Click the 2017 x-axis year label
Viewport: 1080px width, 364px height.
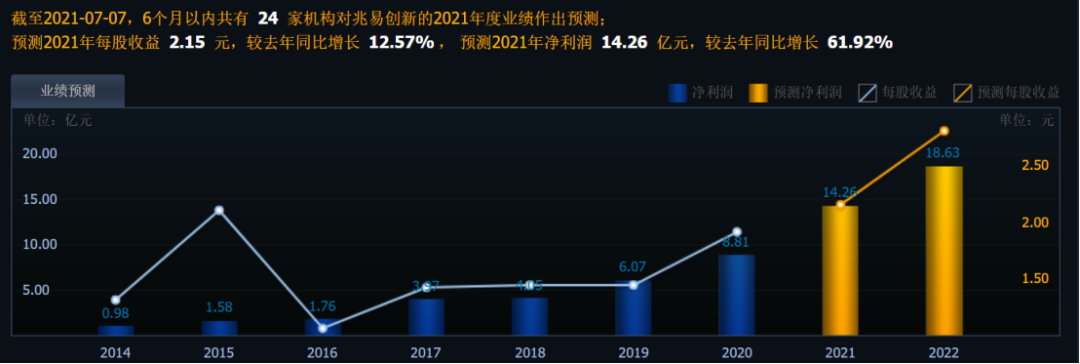[x=426, y=353]
